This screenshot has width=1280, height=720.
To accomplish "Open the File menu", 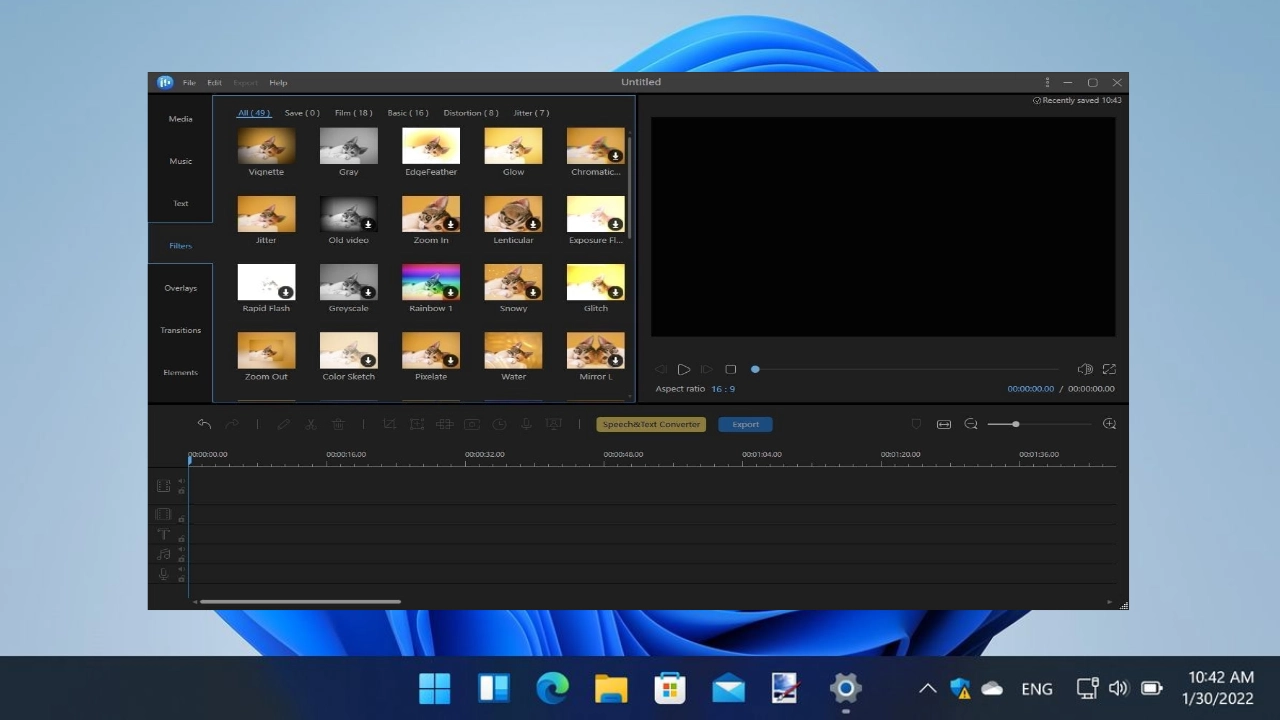I will pyautogui.click(x=189, y=83).
